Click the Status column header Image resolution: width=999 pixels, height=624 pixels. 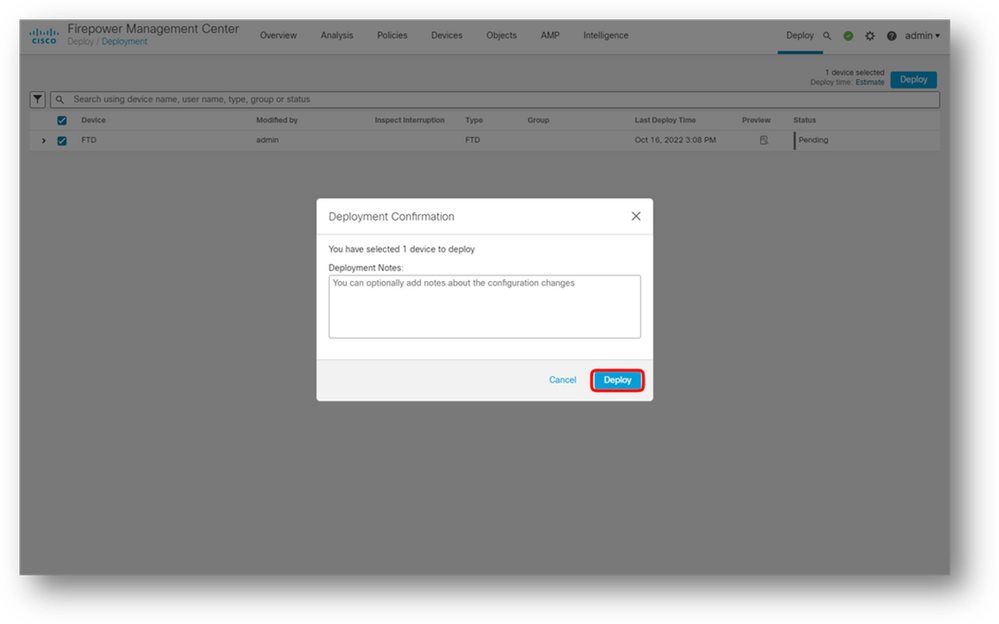[805, 120]
